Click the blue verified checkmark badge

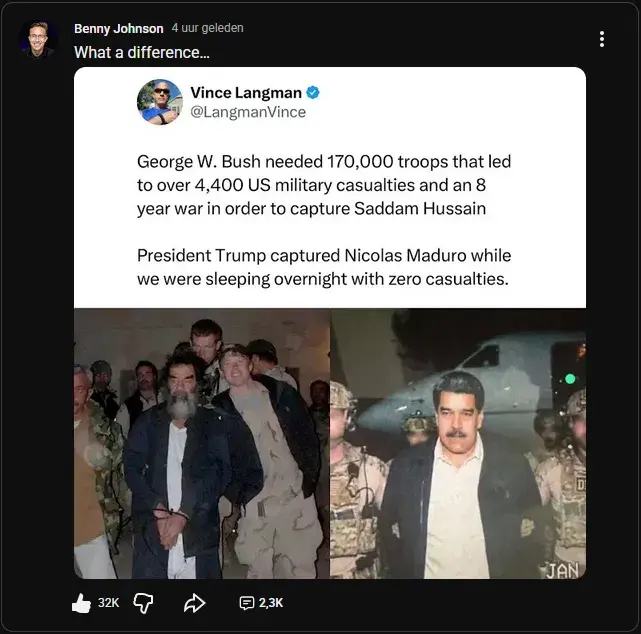coord(313,93)
